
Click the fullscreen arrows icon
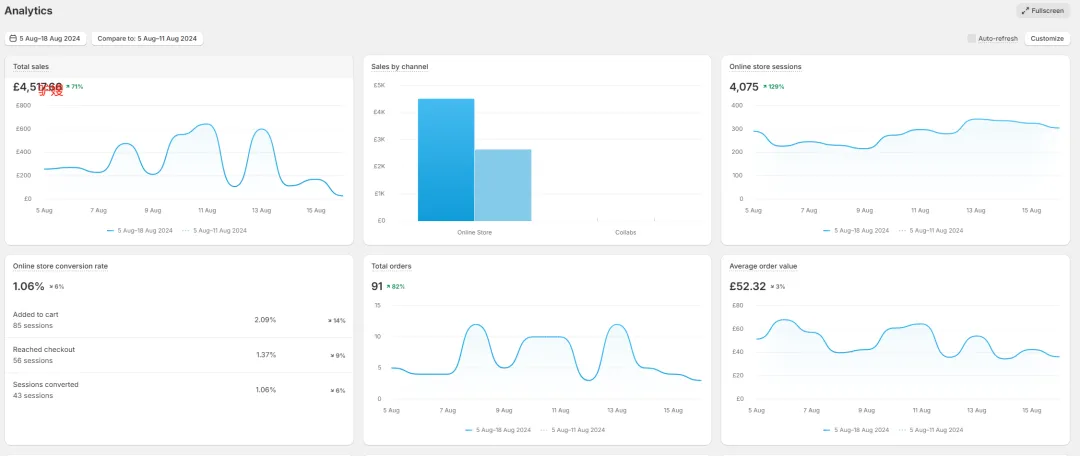[1025, 11]
